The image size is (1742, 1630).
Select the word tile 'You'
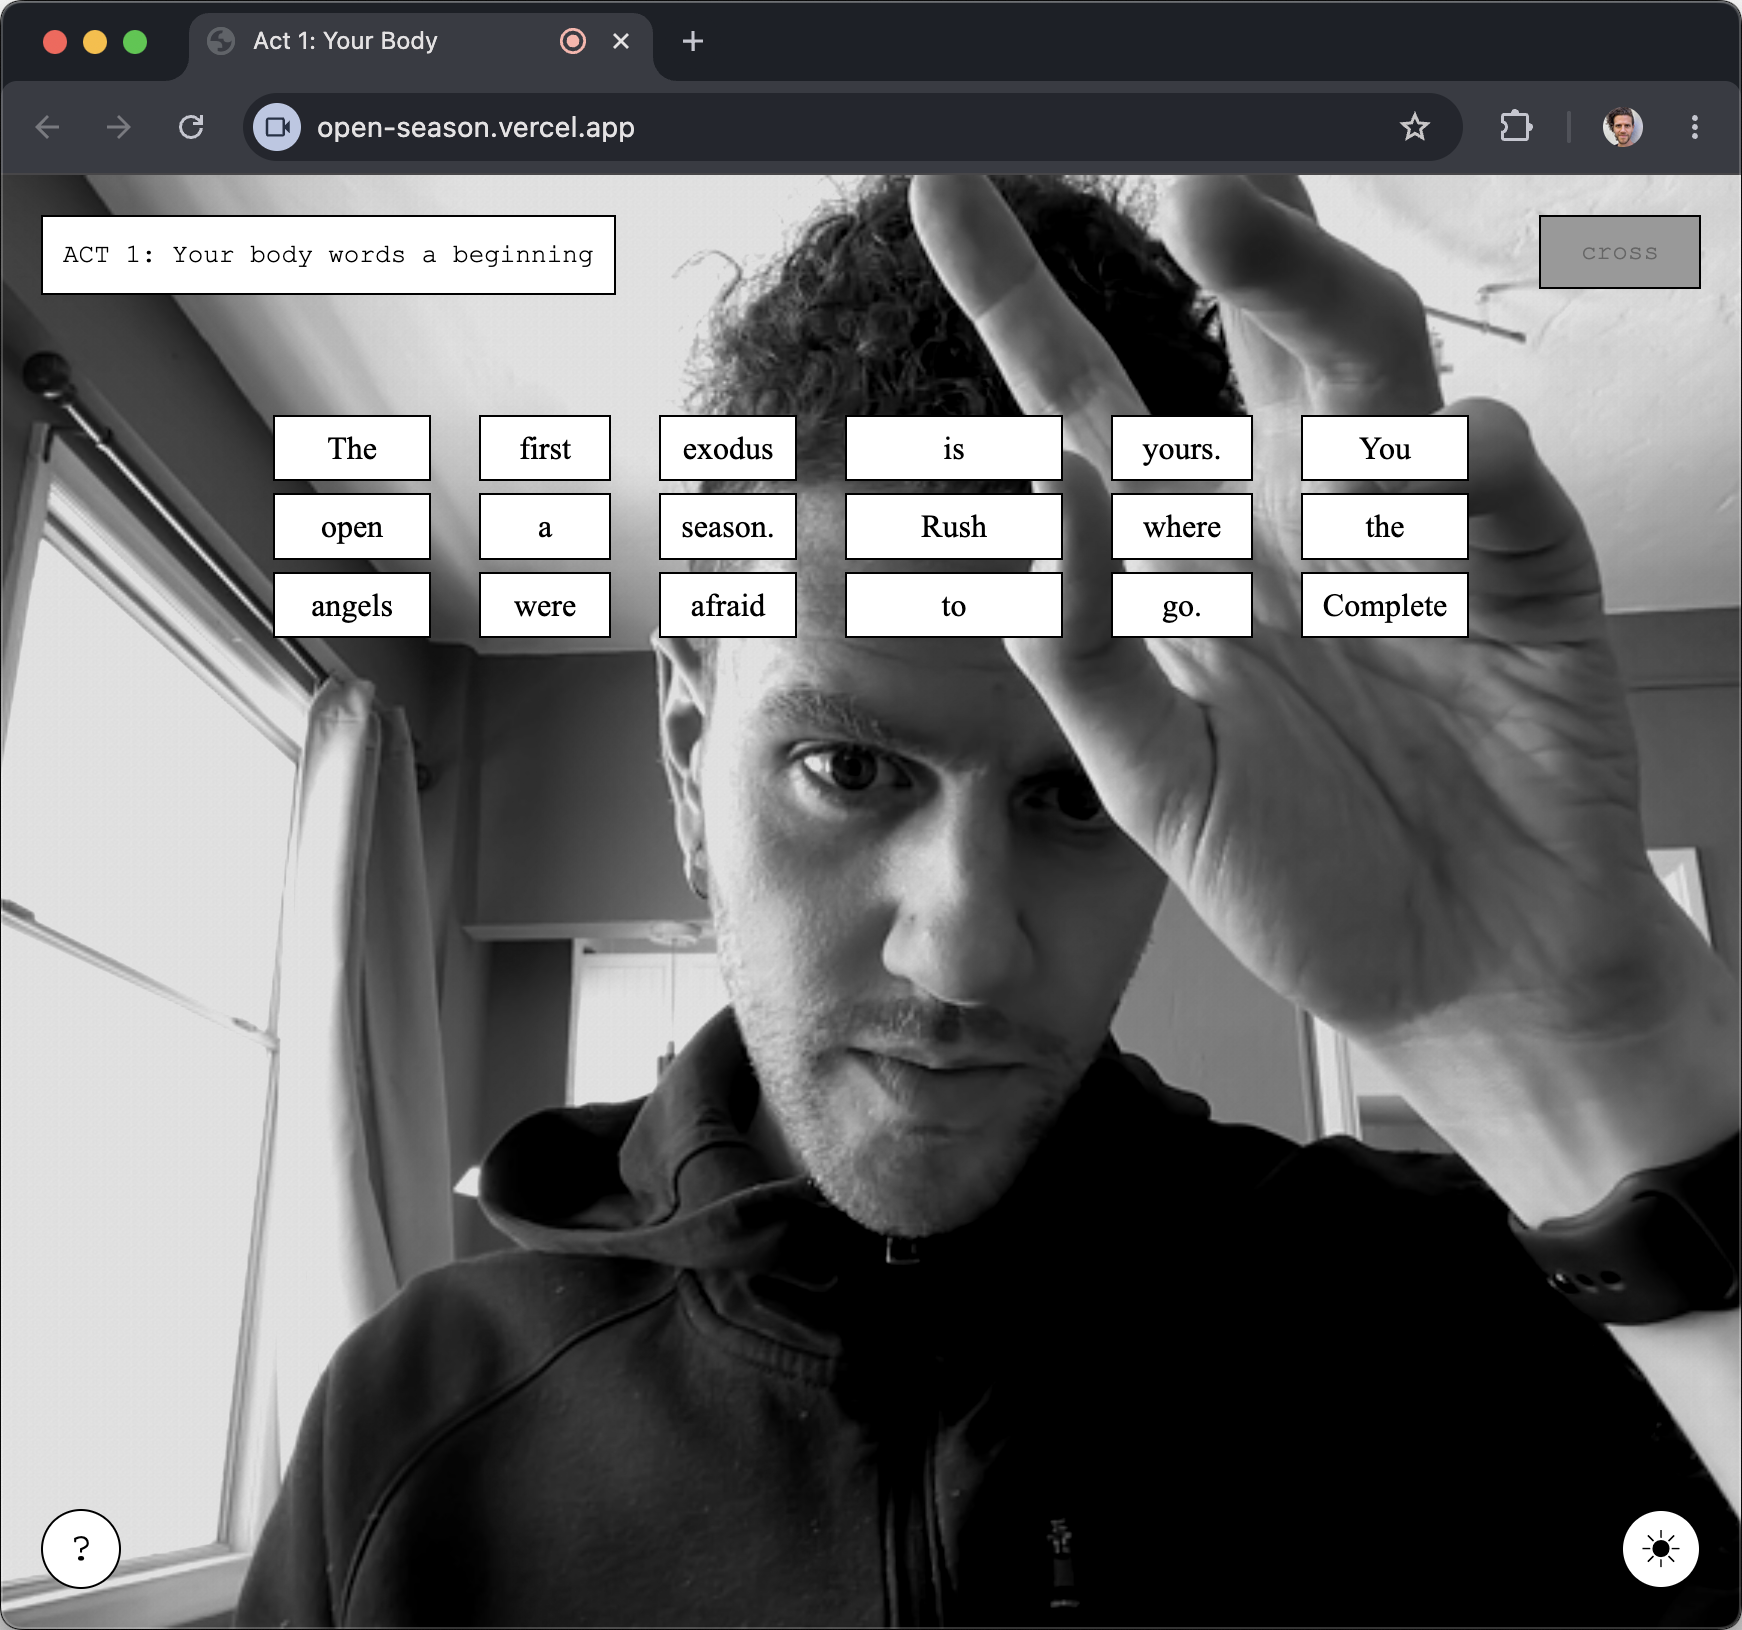1385,448
